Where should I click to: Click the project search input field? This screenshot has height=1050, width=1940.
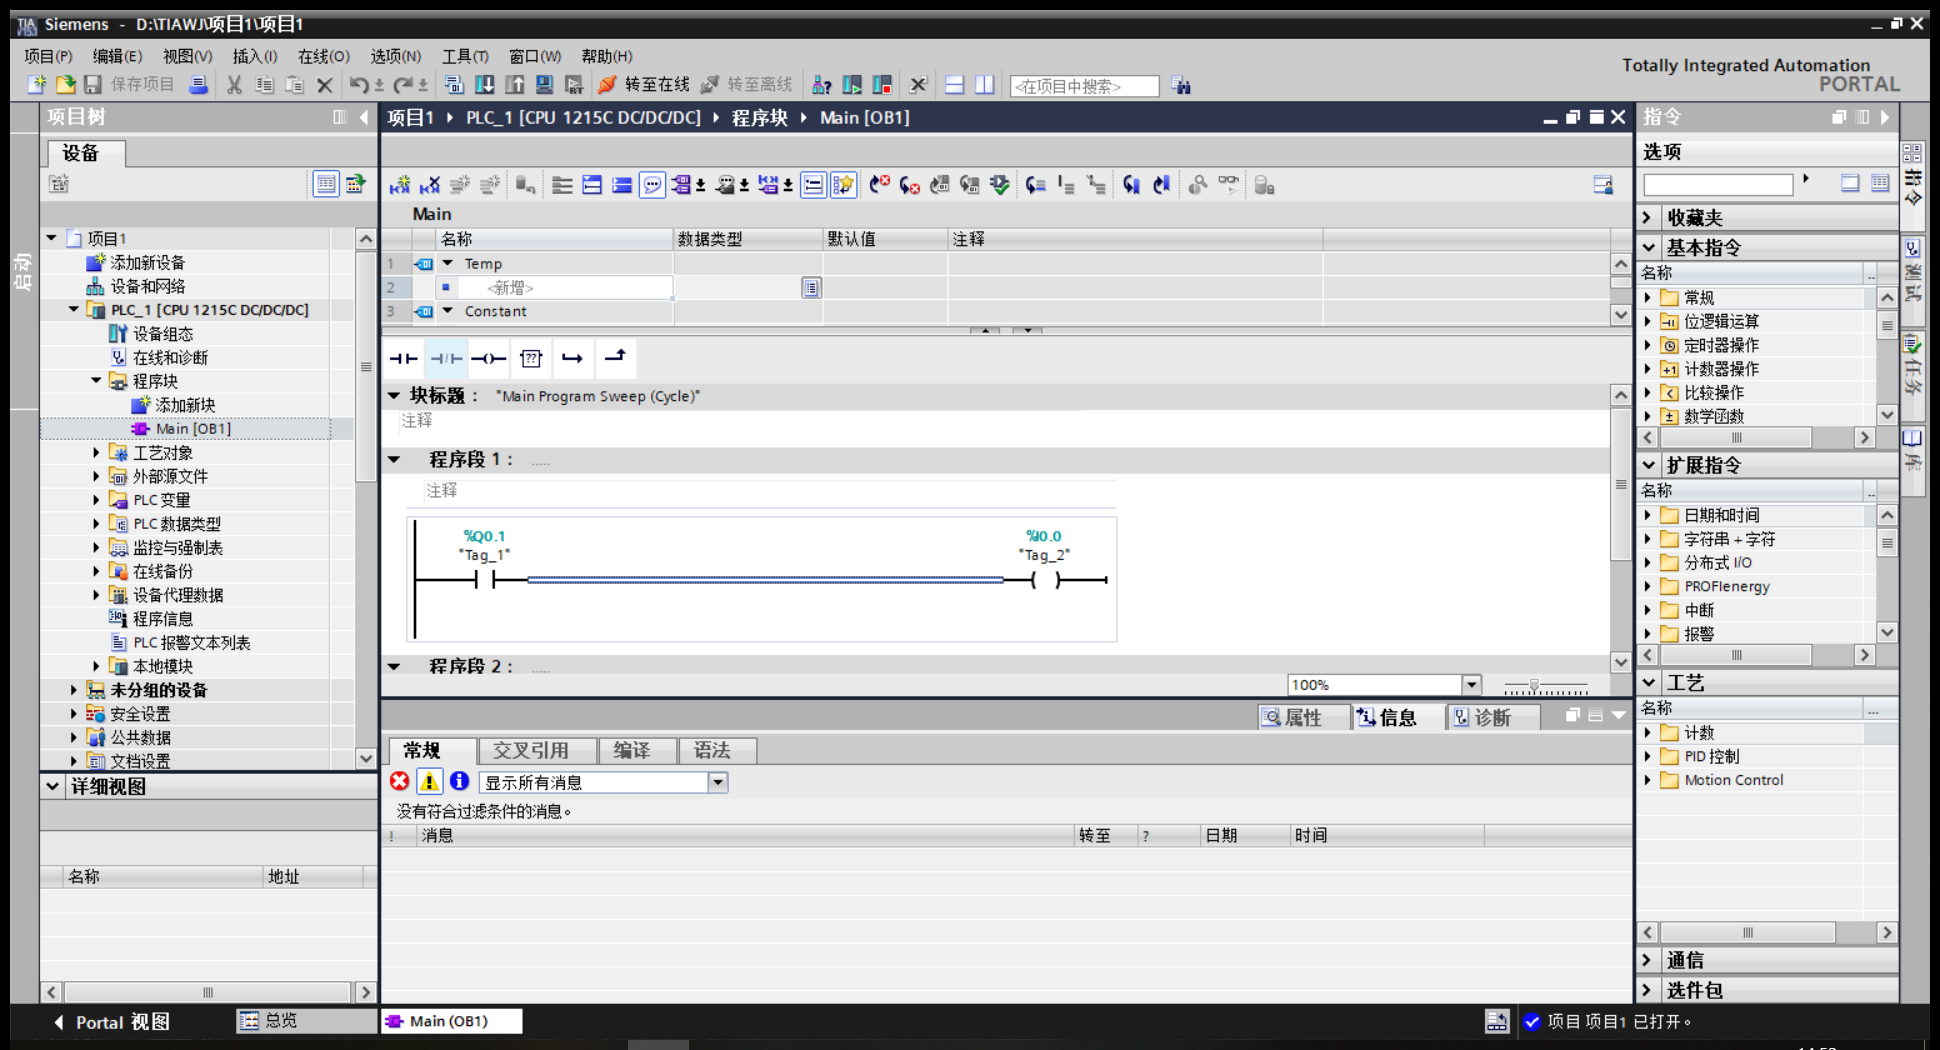pos(1083,86)
